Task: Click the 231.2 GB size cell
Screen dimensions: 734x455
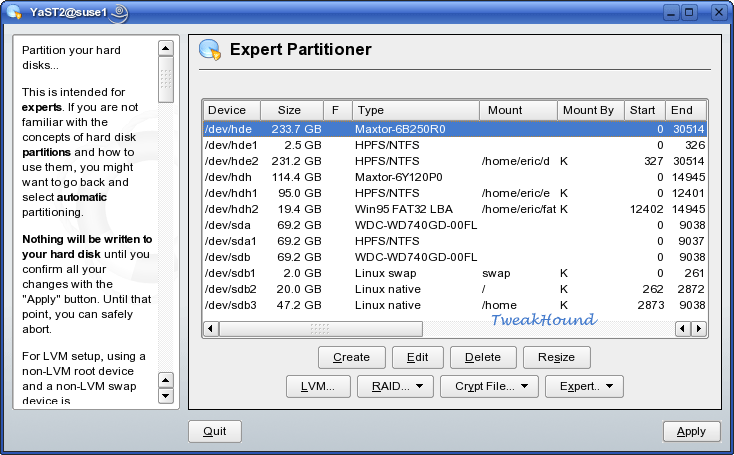Action: pos(296,161)
